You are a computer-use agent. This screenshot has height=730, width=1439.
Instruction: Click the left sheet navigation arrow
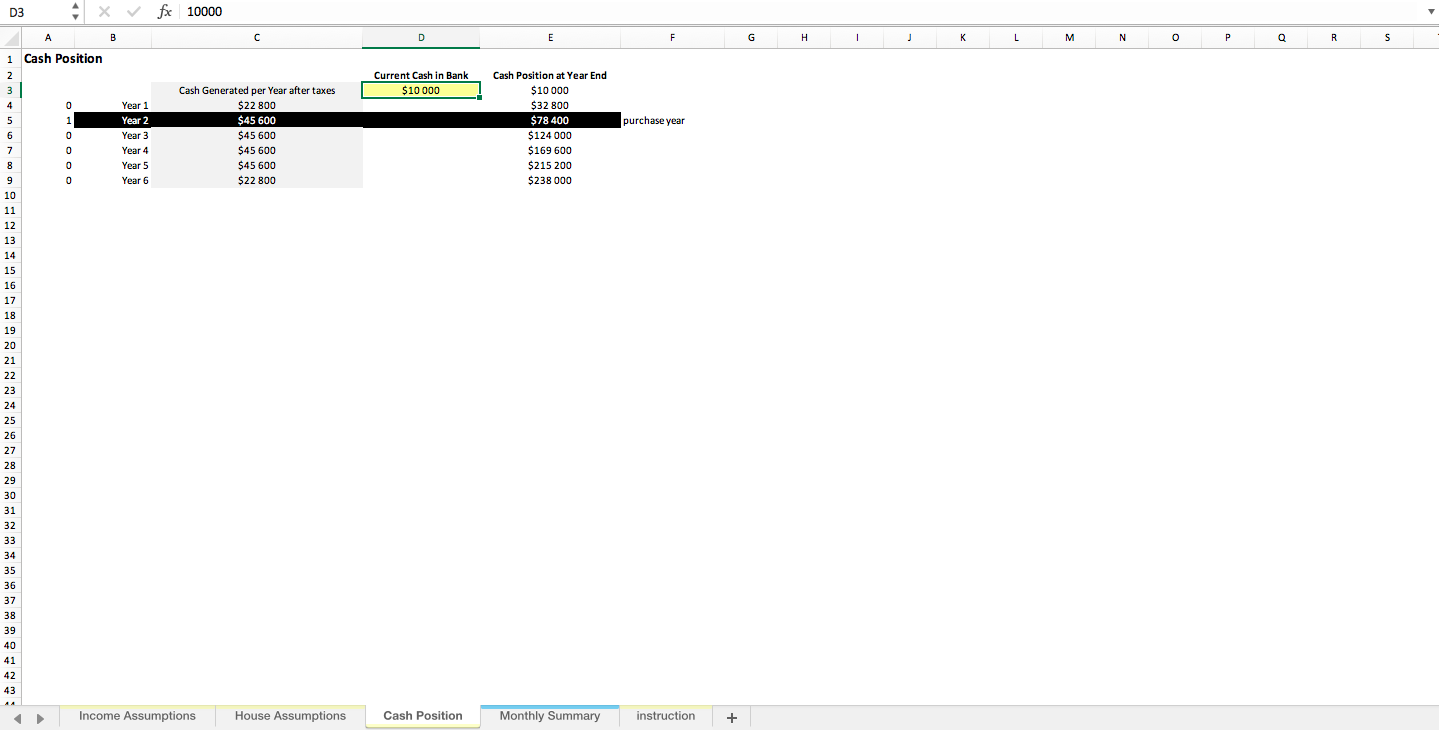tap(17, 716)
